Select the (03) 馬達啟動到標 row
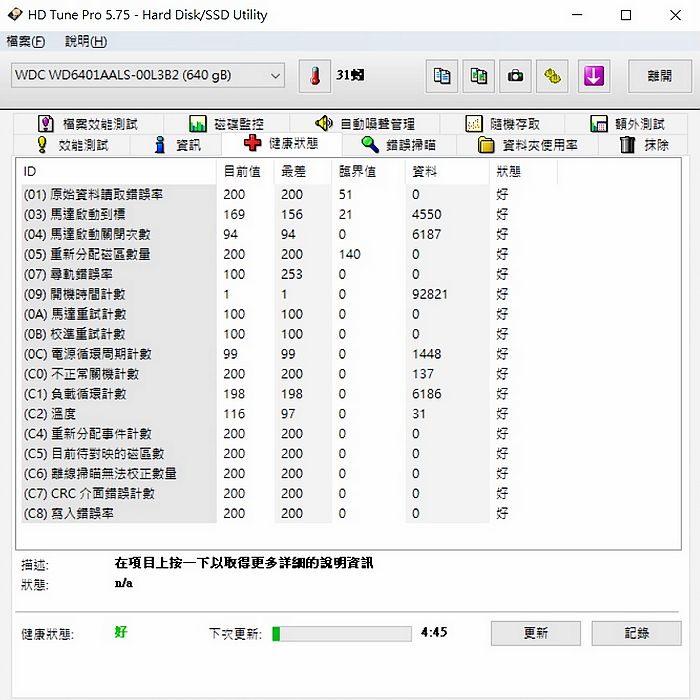700x700 pixels. 289,214
